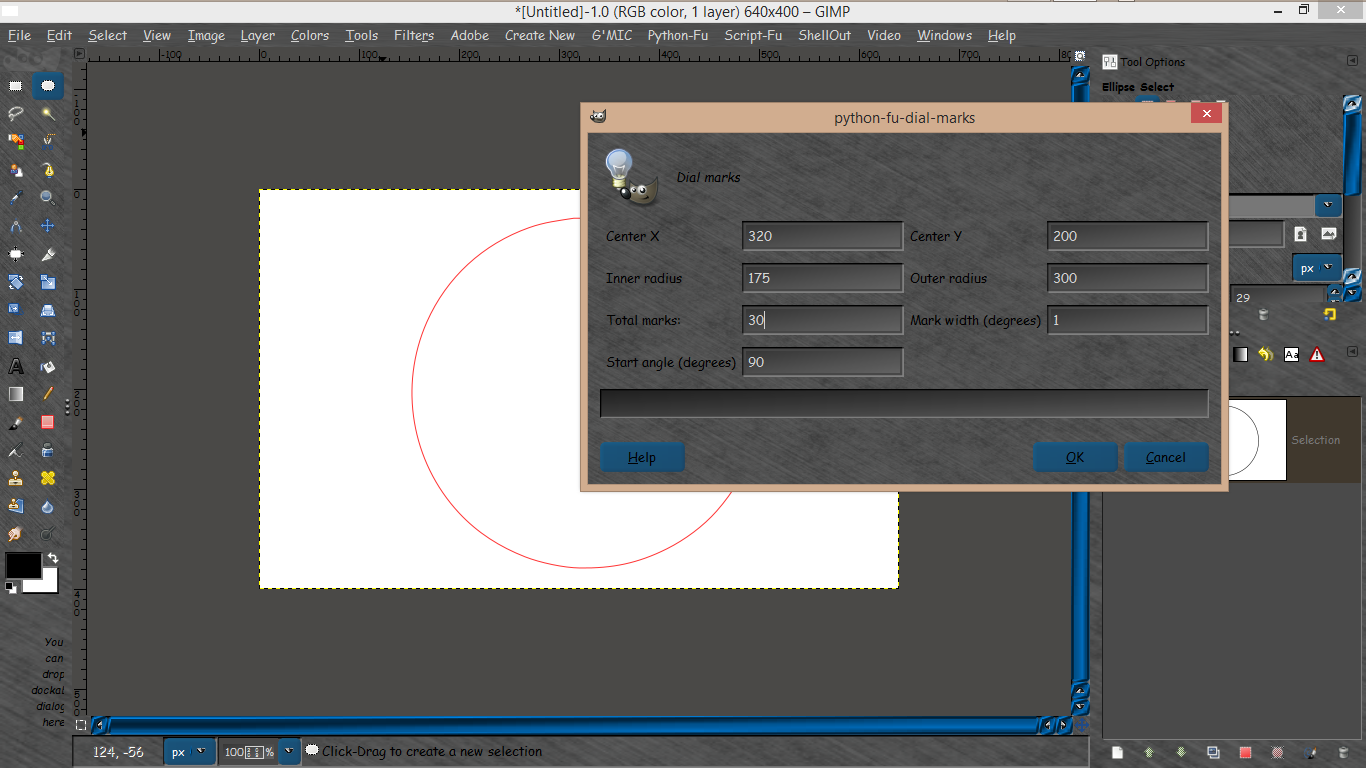The width and height of the screenshot is (1366, 768).
Task: Click OK in dial marks dialog
Action: [x=1075, y=457]
